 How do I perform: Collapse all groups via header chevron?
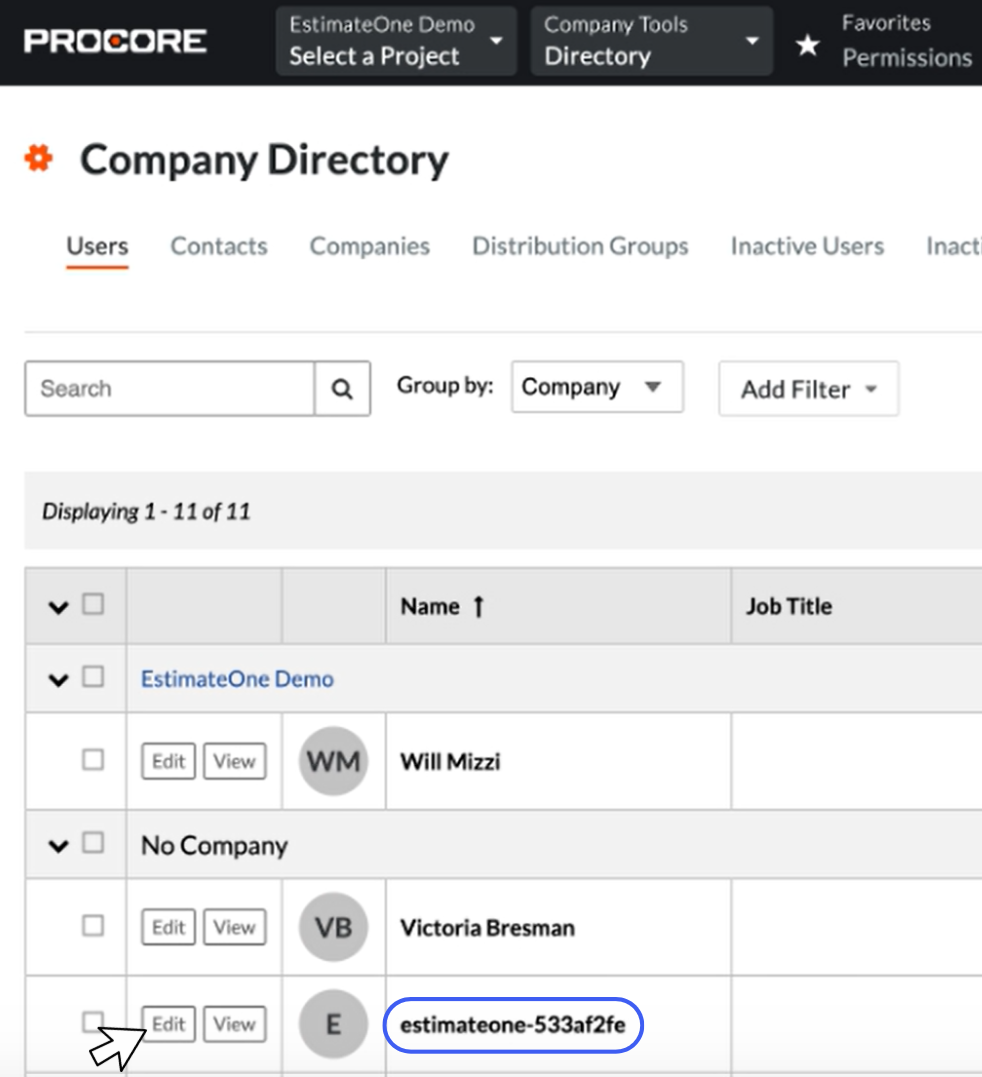coord(58,607)
